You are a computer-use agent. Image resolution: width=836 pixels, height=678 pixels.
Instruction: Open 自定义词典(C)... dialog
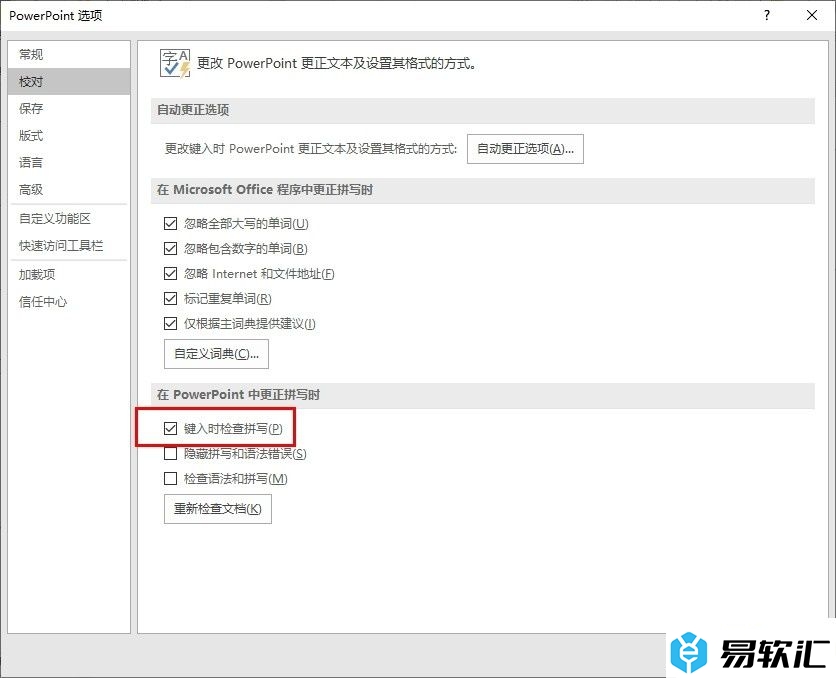tap(216, 354)
